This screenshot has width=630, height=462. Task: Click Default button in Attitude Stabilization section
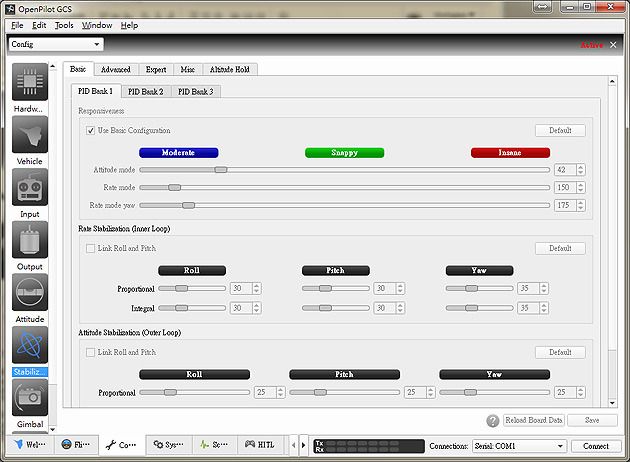point(560,352)
